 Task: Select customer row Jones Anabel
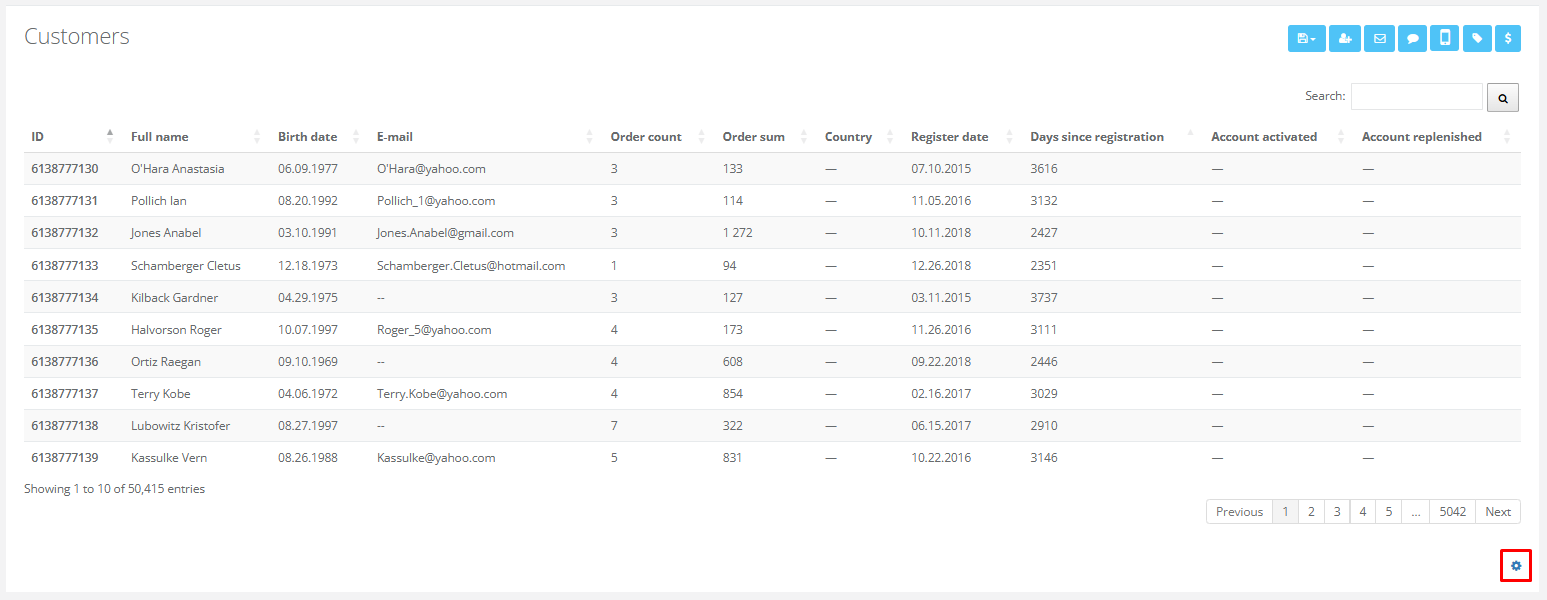tap(166, 233)
